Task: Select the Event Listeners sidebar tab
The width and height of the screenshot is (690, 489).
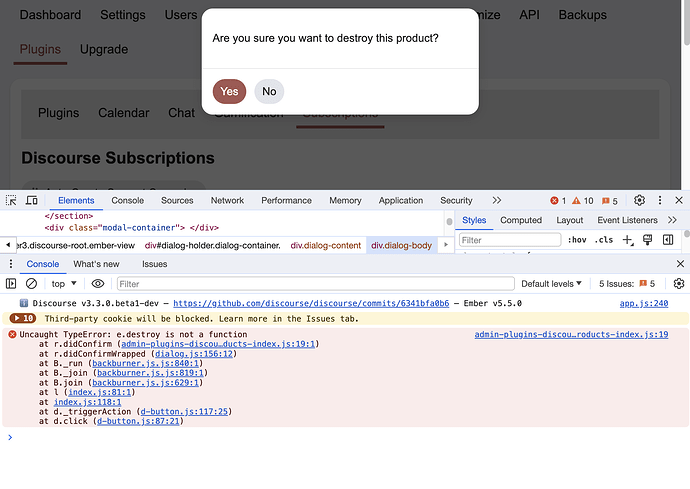Action: coord(627,221)
